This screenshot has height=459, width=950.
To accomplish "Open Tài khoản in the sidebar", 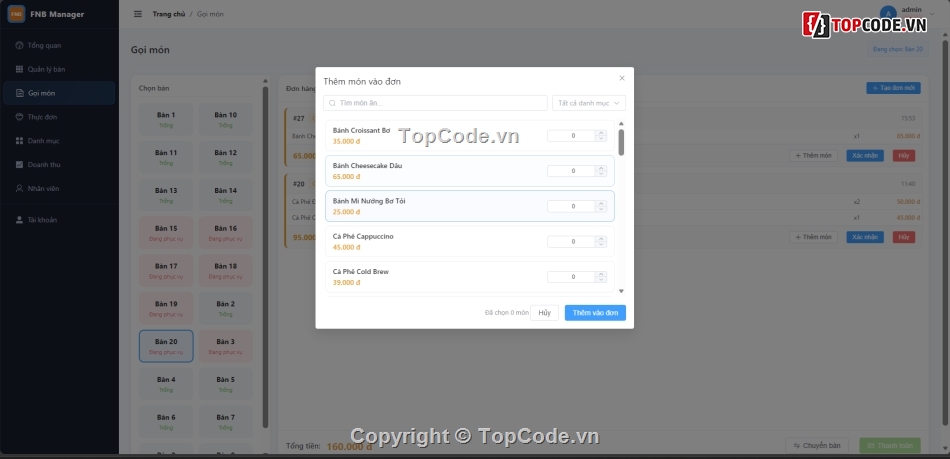I will tap(40, 219).
